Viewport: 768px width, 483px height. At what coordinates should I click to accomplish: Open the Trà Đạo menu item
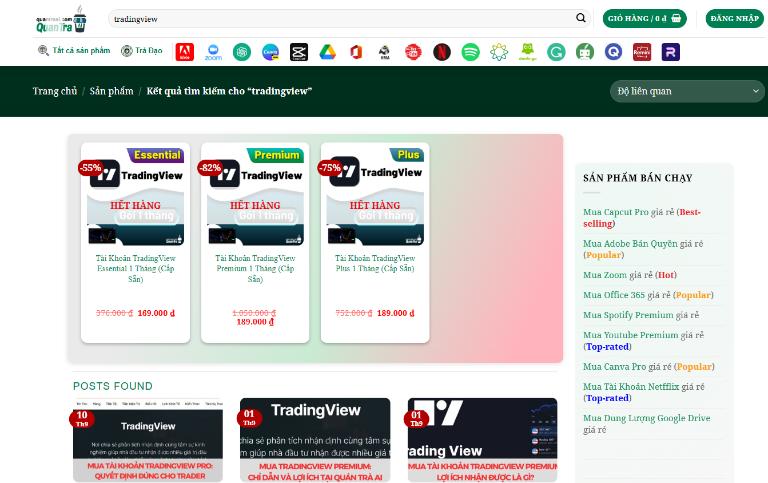pos(141,51)
